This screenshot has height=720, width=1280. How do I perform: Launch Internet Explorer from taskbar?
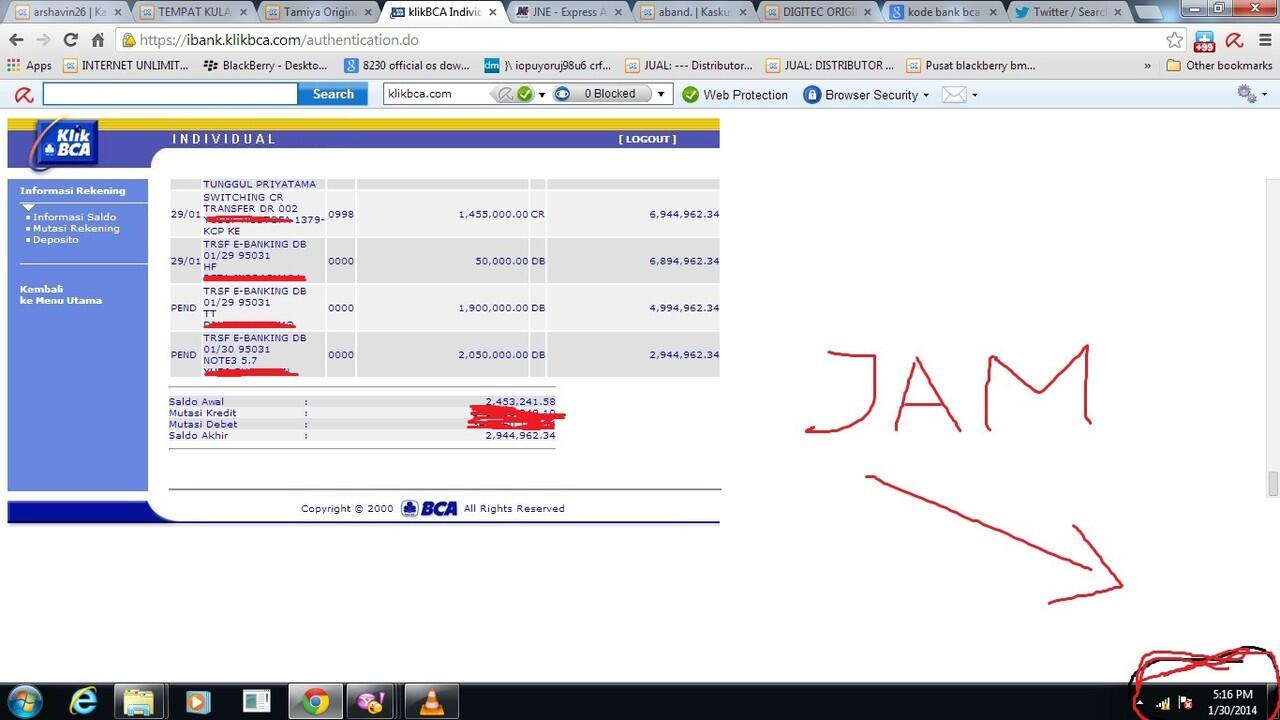point(83,702)
